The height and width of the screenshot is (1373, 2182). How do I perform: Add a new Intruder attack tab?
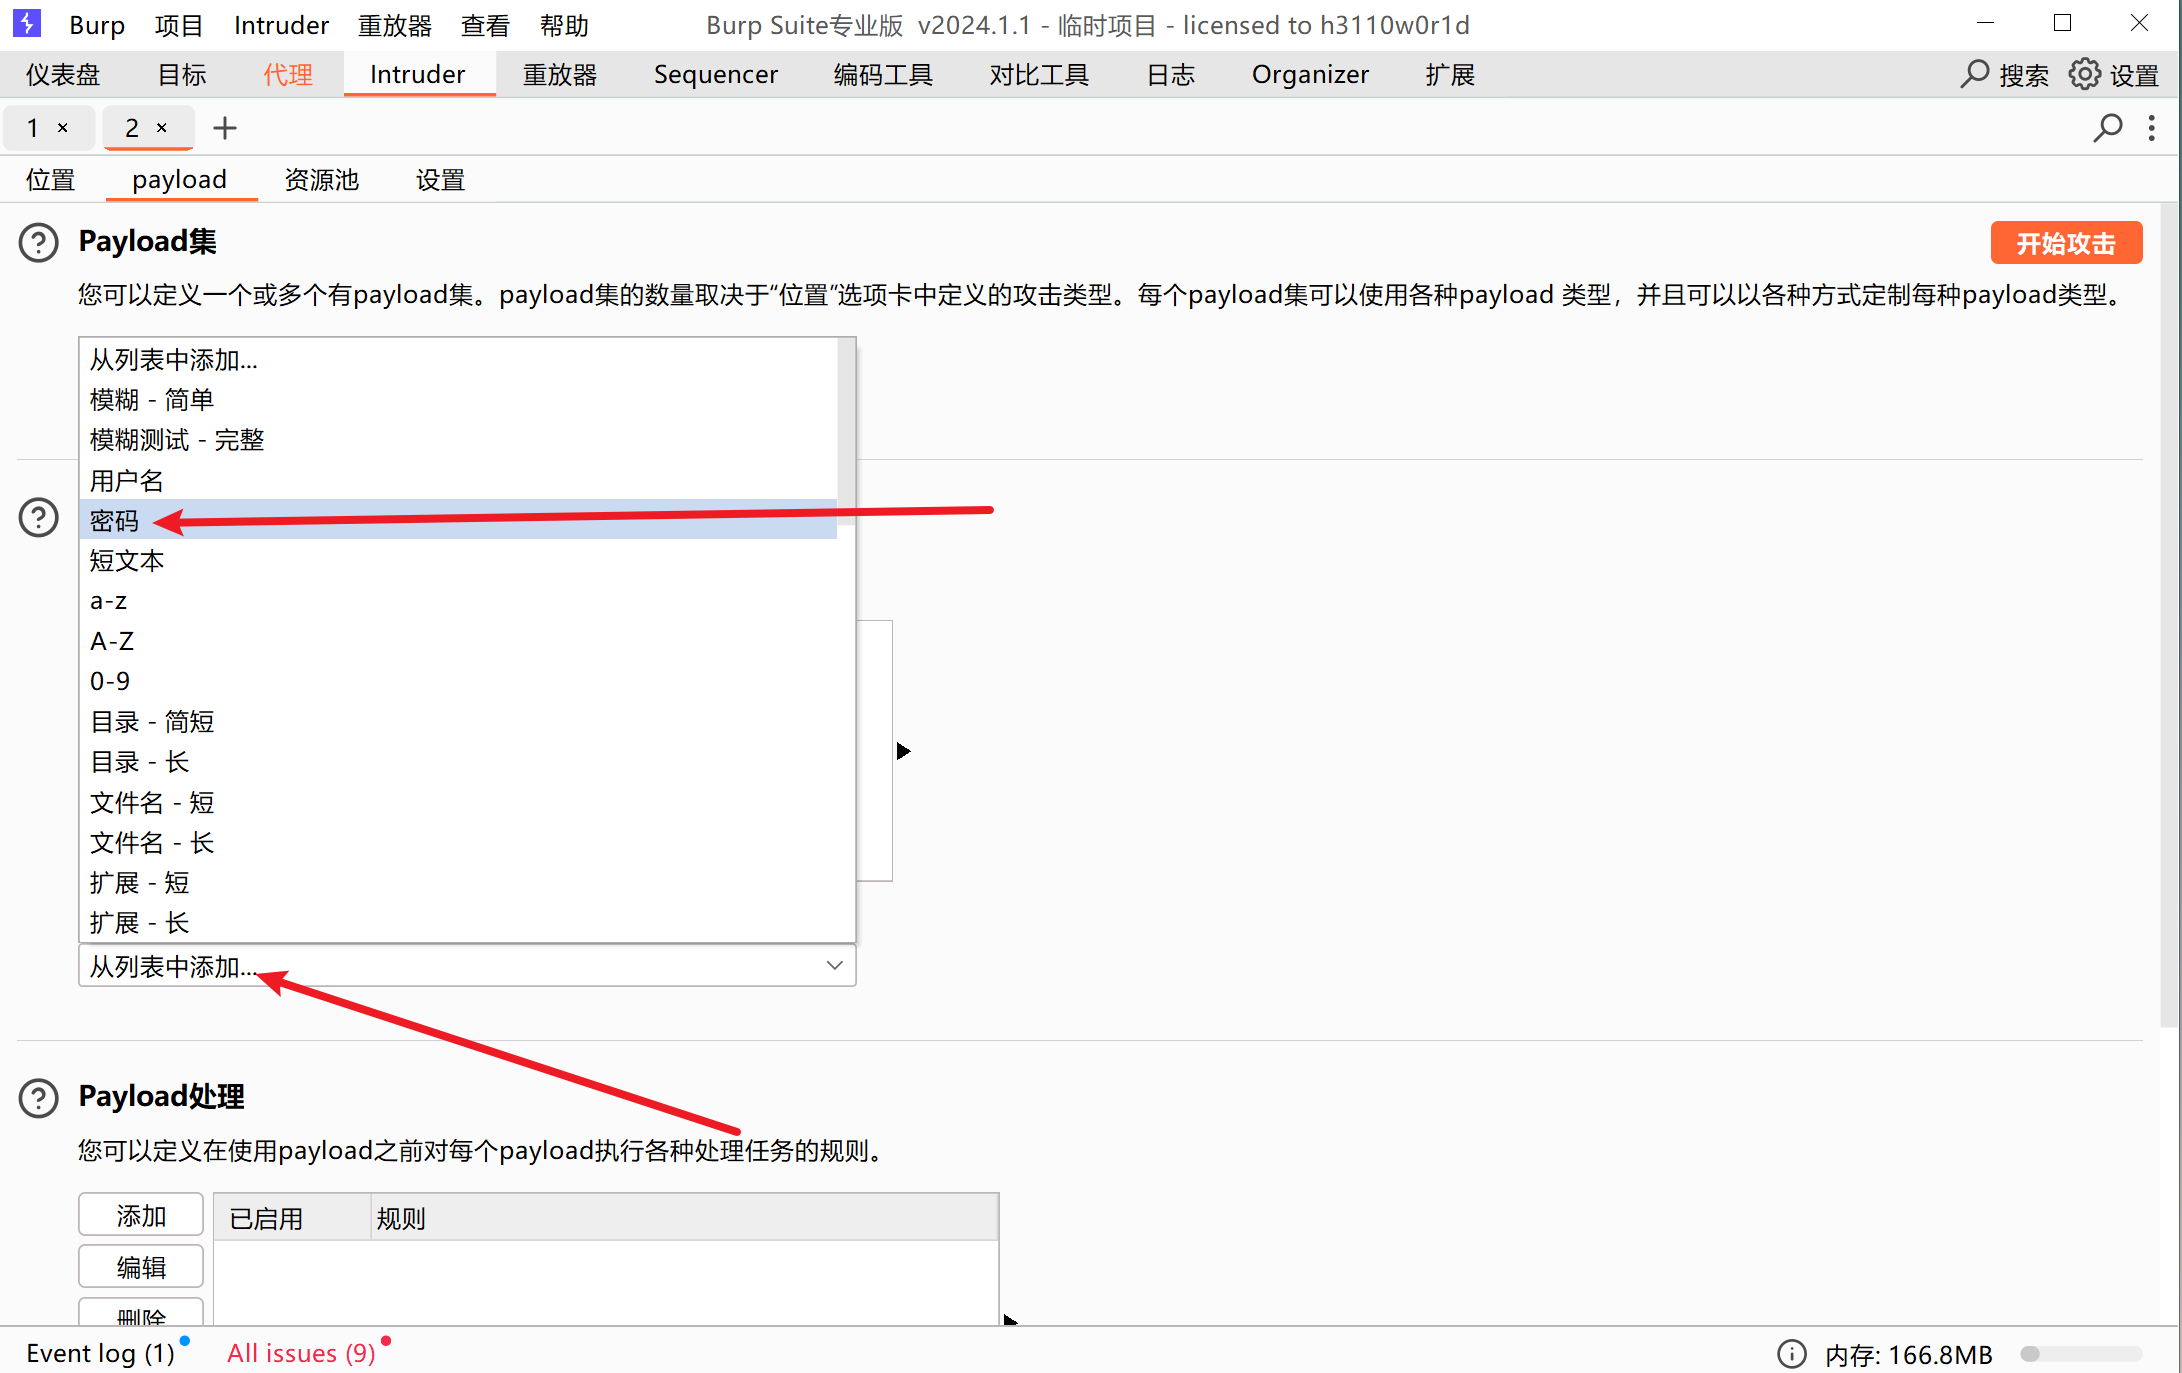point(225,128)
